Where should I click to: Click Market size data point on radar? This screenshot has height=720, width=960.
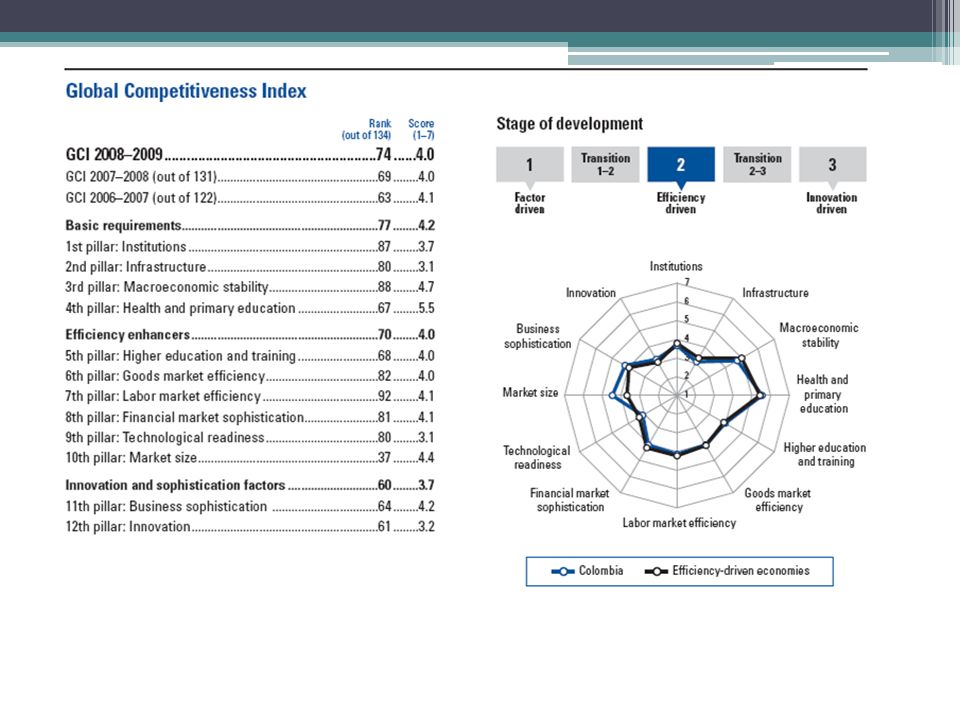click(x=613, y=396)
